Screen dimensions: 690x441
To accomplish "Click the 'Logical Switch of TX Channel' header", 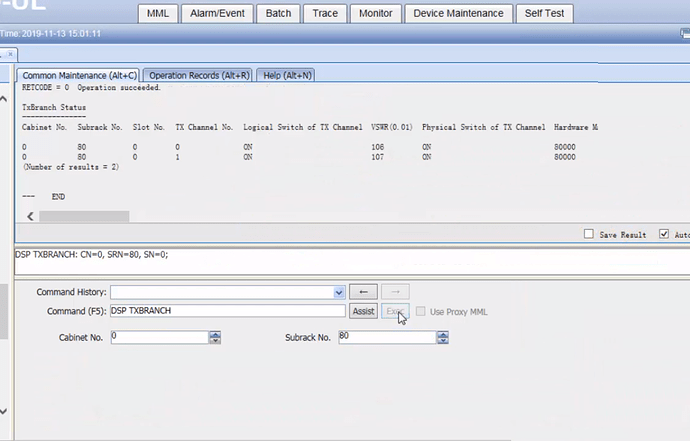I will click(x=303, y=127).
